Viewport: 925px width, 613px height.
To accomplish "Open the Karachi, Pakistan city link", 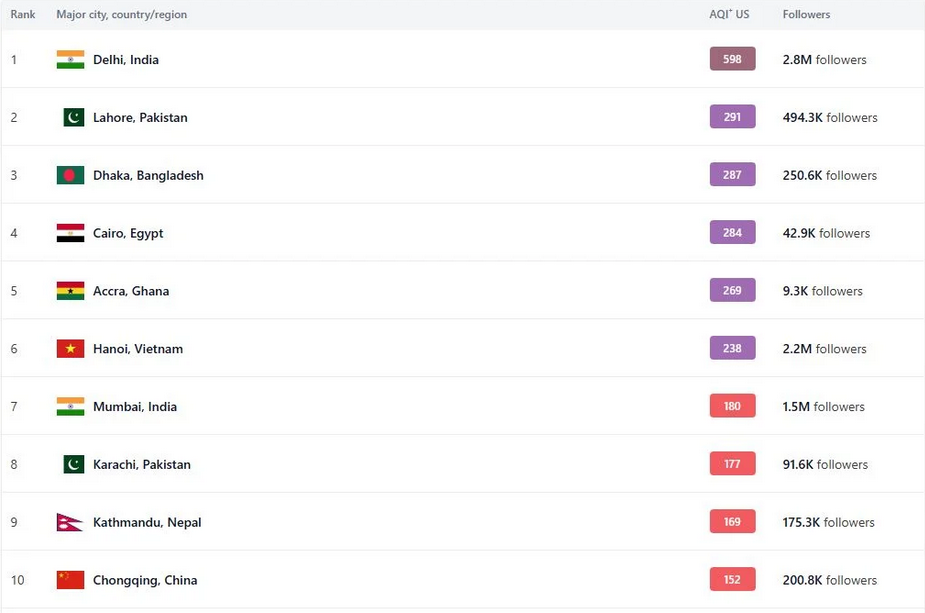I will click(x=142, y=464).
